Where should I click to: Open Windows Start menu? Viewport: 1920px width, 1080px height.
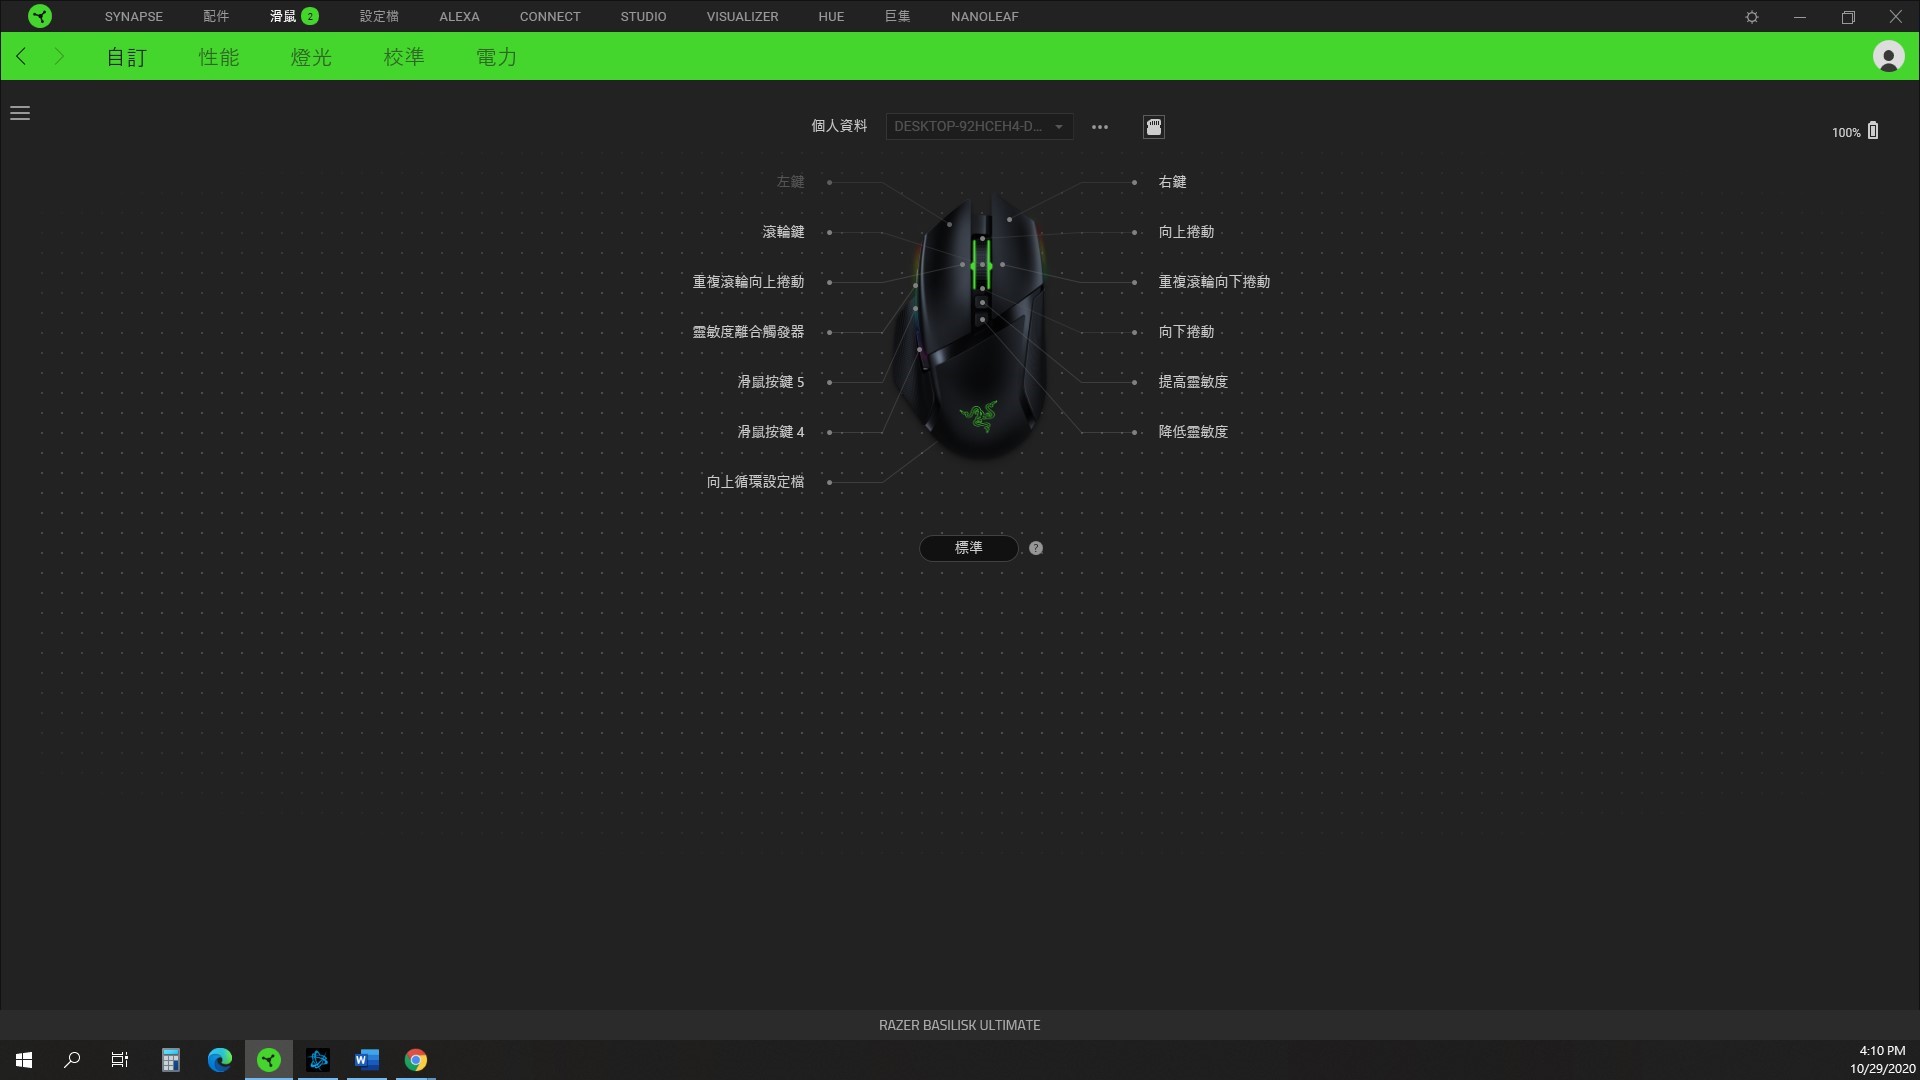pyautogui.click(x=24, y=1060)
